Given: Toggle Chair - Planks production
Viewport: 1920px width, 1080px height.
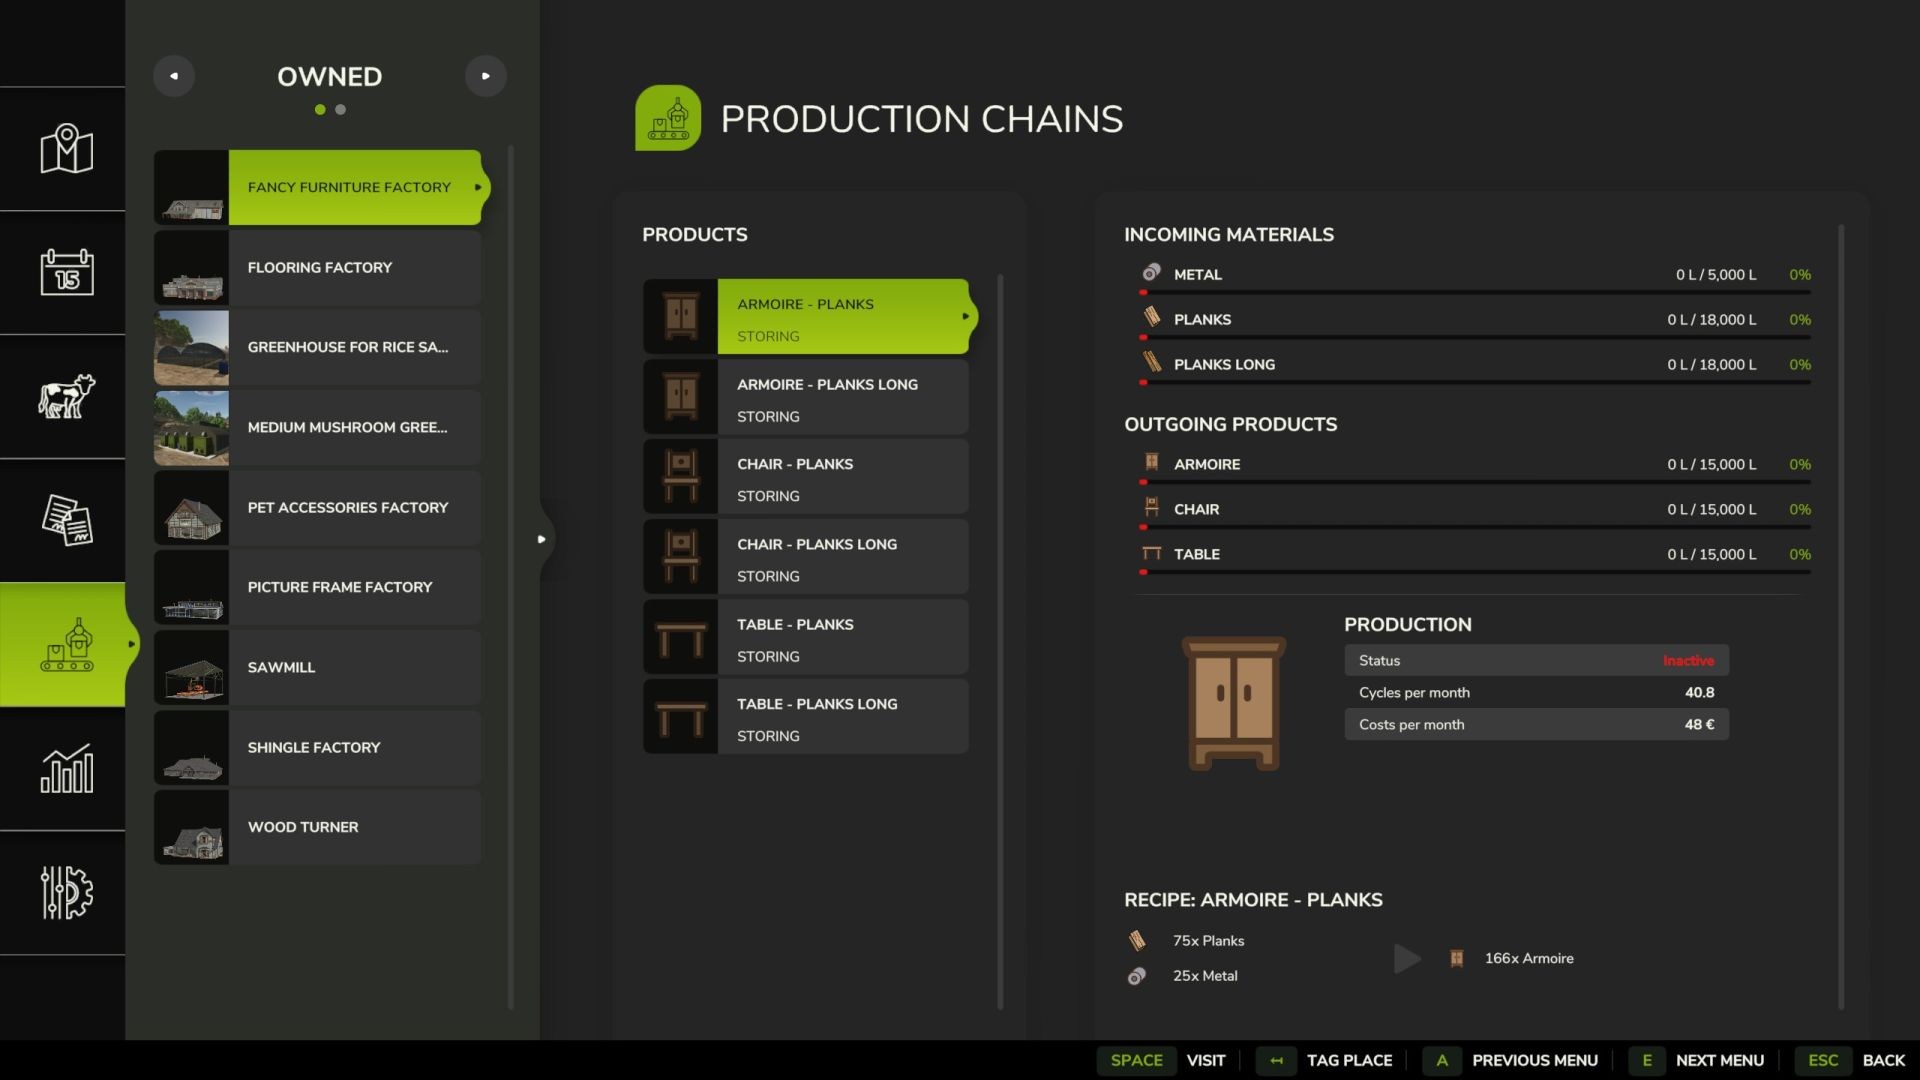Looking at the screenshot, I should tap(805, 476).
